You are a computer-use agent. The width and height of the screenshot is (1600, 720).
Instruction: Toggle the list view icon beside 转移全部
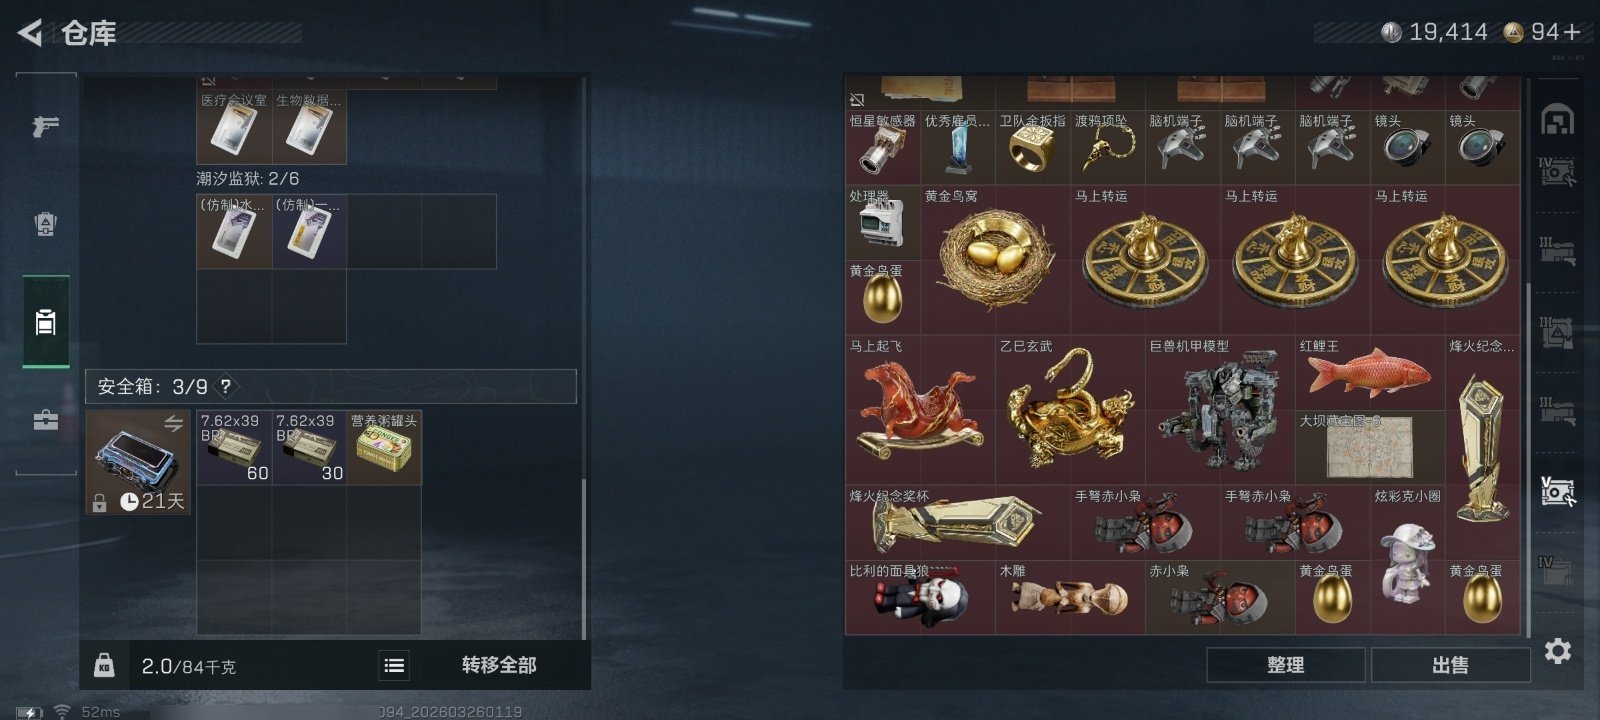(394, 665)
